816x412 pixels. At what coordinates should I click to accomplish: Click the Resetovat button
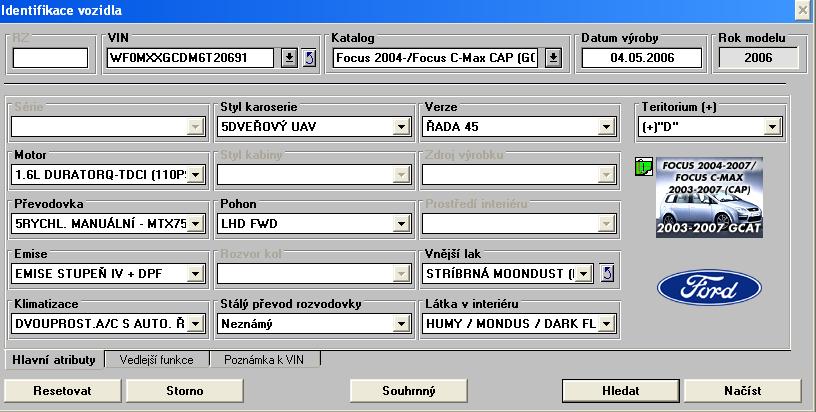click(x=63, y=390)
